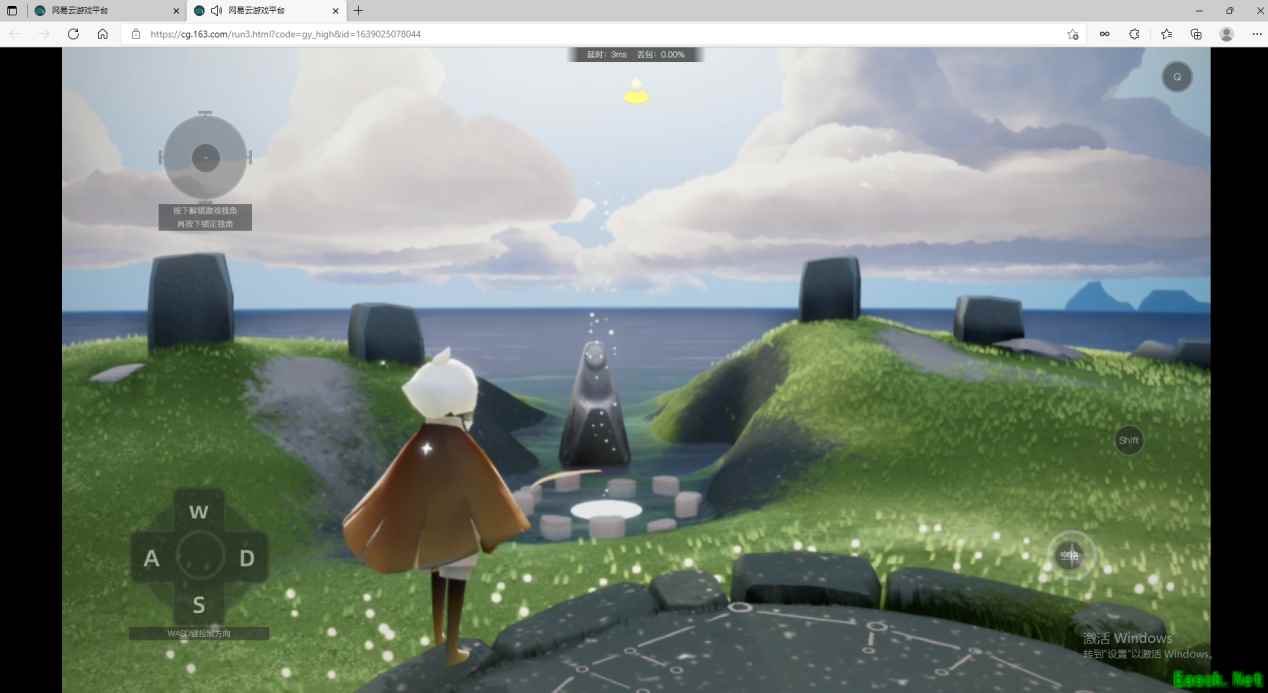Click the space key button near bottom right
1268x693 pixels.
[x=1071, y=555]
